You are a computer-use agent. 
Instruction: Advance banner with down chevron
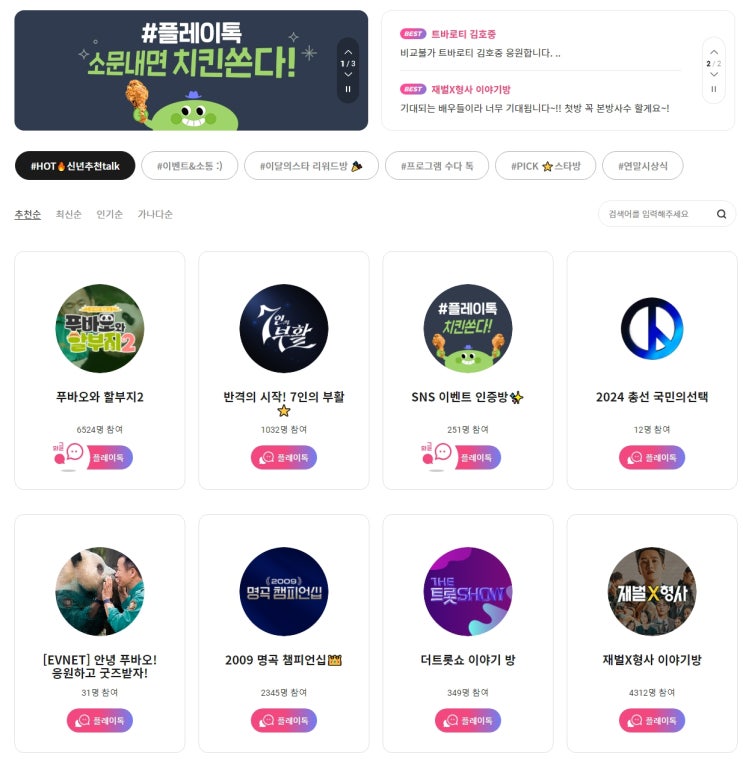coord(348,74)
